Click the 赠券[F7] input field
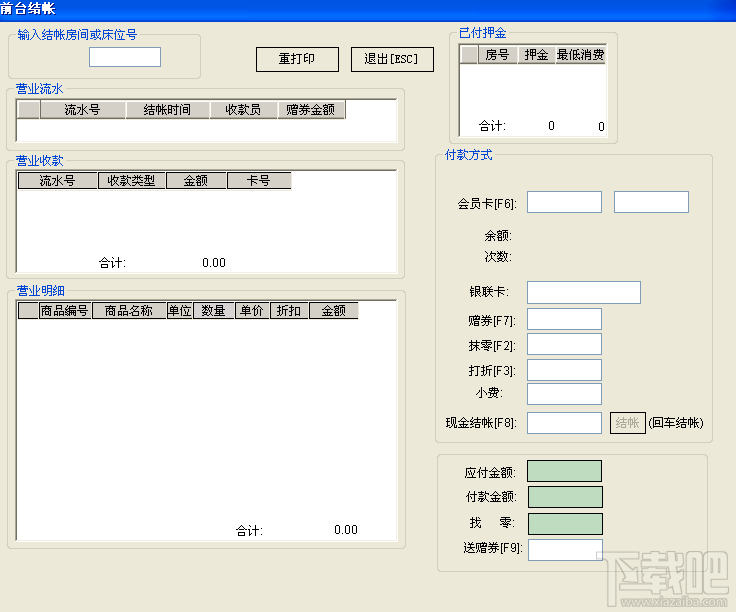The width and height of the screenshot is (736, 612). (564, 319)
